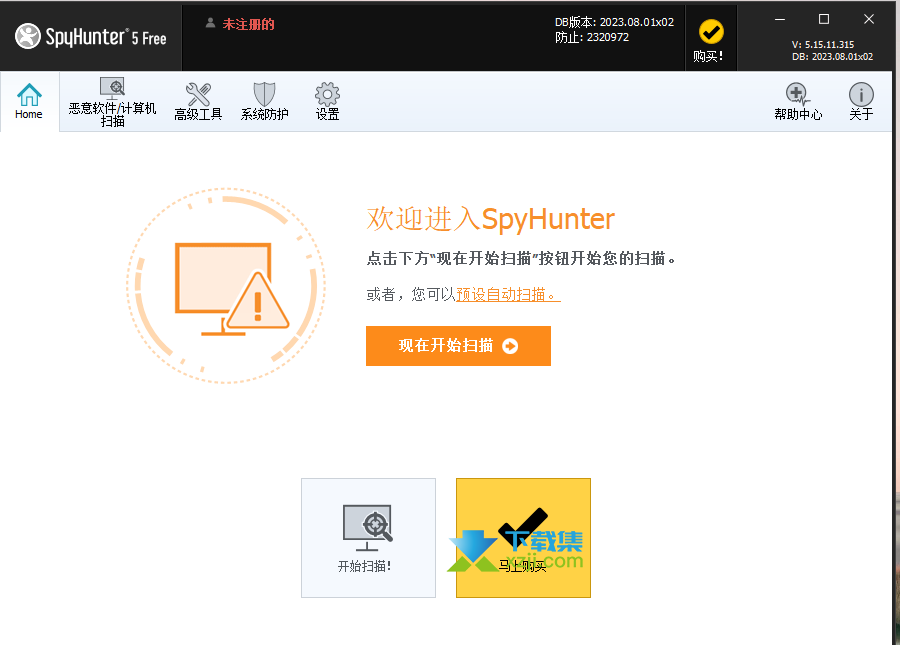
Task: Click the 开始扫描! tile
Action: (x=368, y=538)
